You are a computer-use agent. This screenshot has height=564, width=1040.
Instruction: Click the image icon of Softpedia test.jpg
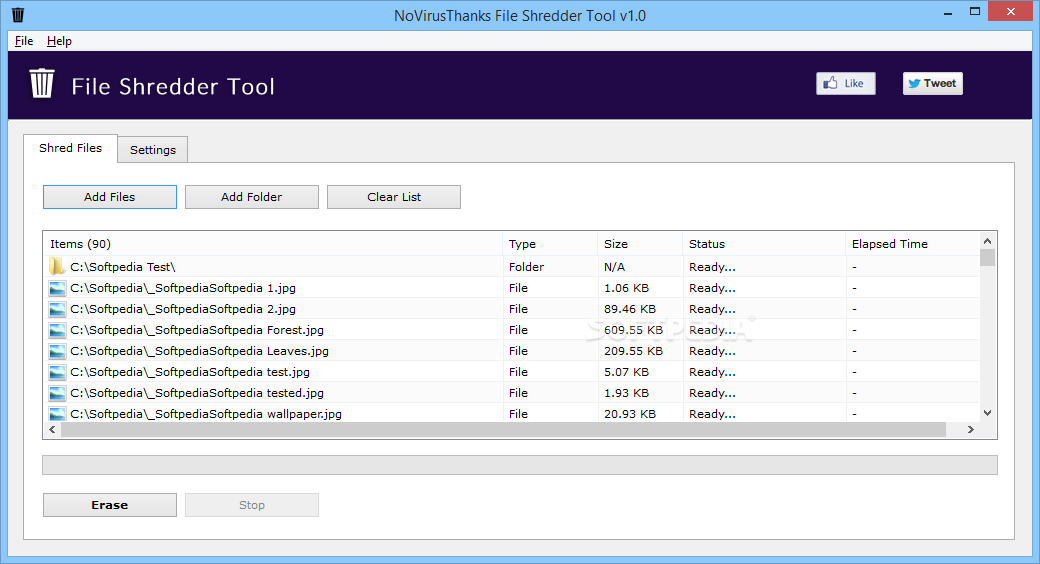(57, 372)
